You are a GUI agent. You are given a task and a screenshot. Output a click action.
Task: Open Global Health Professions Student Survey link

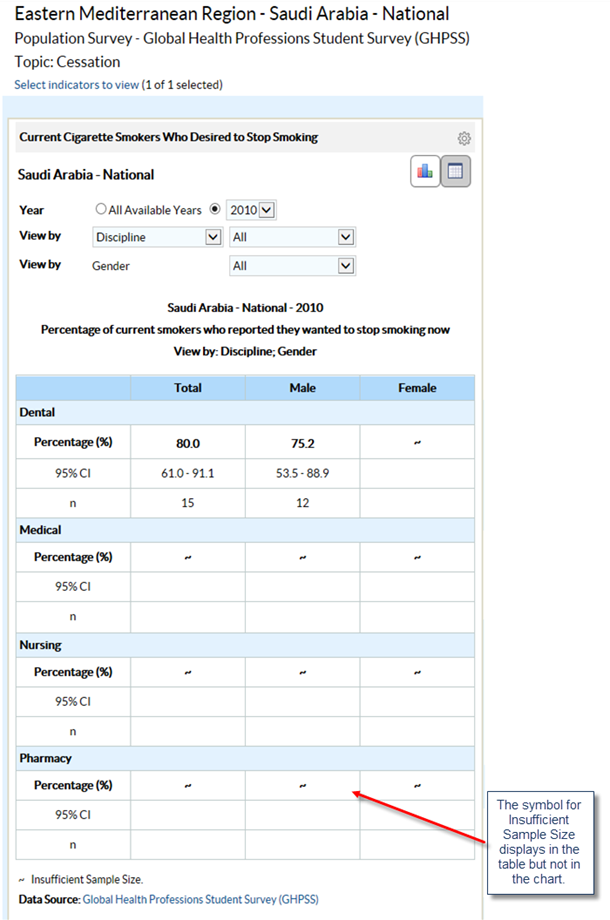click(200, 900)
